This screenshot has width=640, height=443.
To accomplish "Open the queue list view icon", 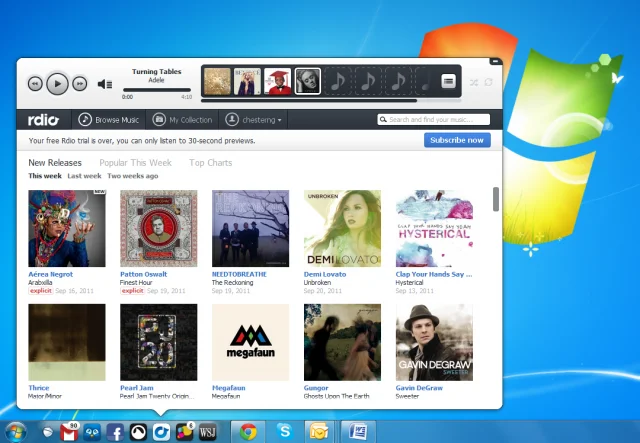I will tap(448, 81).
